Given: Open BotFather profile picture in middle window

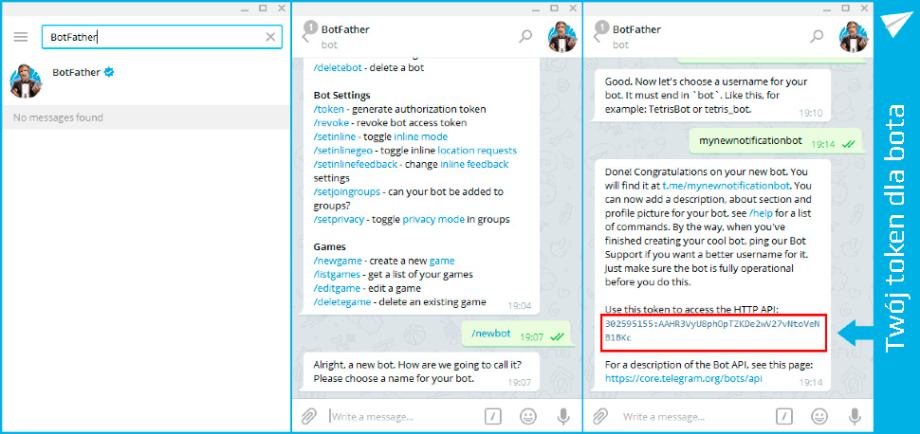Looking at the screenshot, I should pyautogui.click(x=563, y=36).
